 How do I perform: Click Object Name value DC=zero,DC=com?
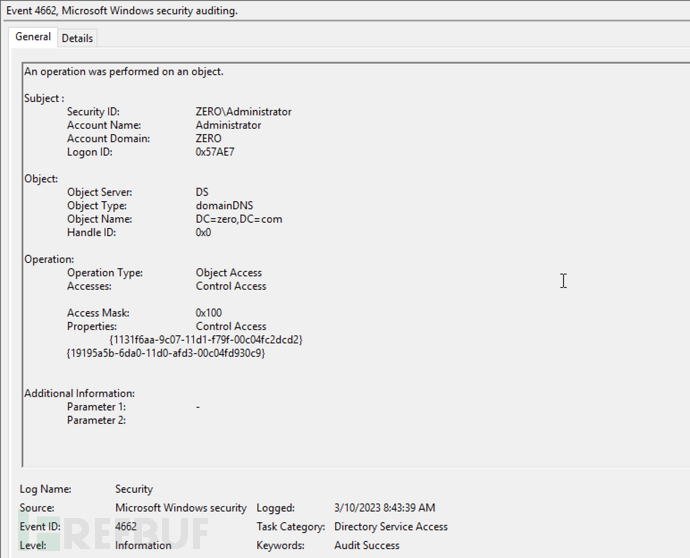click(239, 219)
